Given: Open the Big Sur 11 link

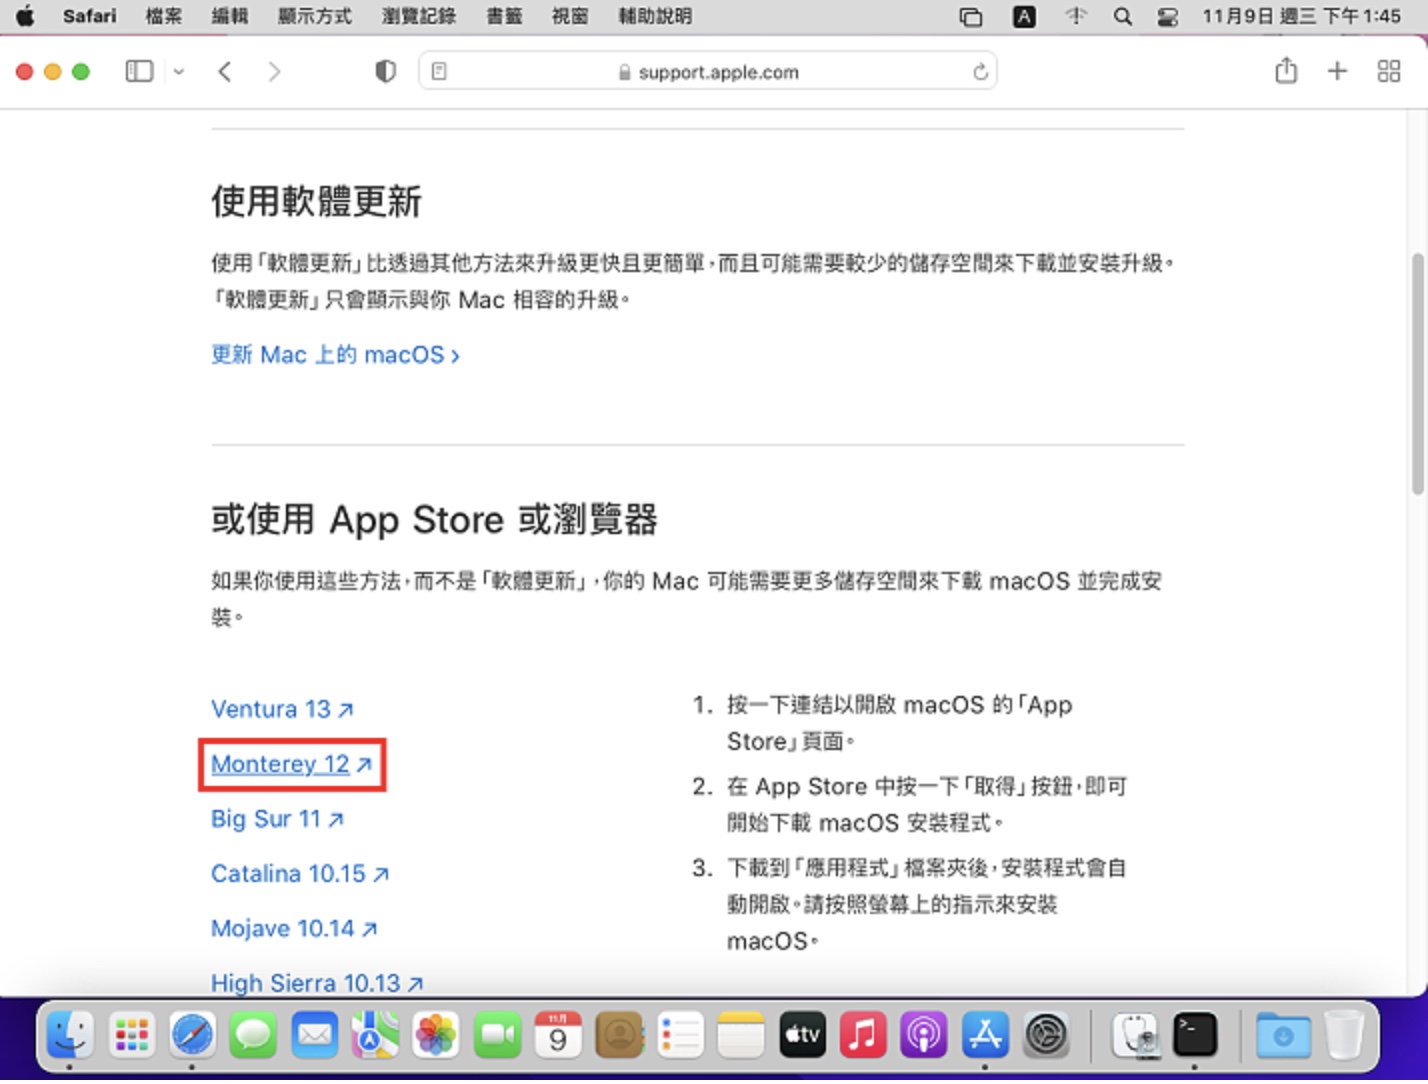Looking at the screenshot, I should coord(277,819).
